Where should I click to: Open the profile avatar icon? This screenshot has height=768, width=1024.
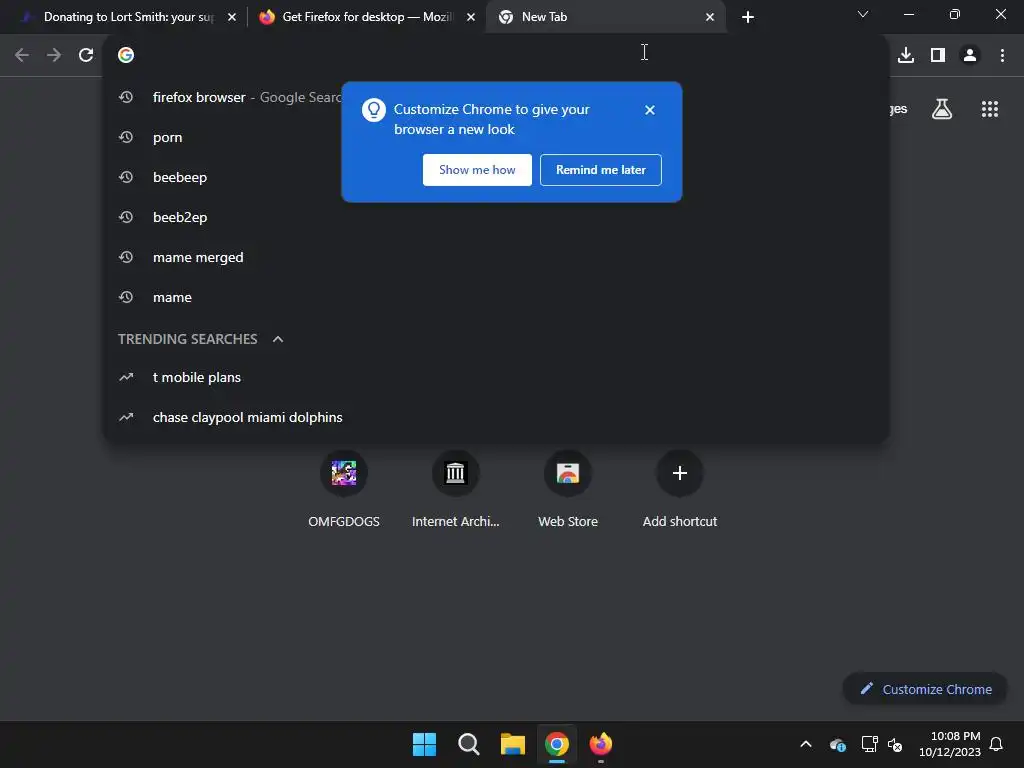pos(970,56)
